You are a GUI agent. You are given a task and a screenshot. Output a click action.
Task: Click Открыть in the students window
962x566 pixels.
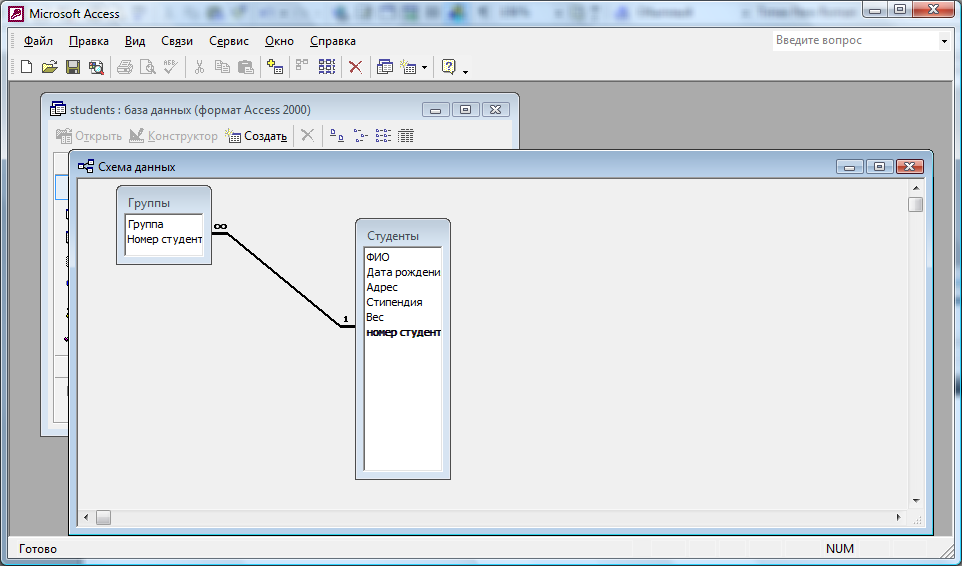pyautogui.click(x=89, y=136)
